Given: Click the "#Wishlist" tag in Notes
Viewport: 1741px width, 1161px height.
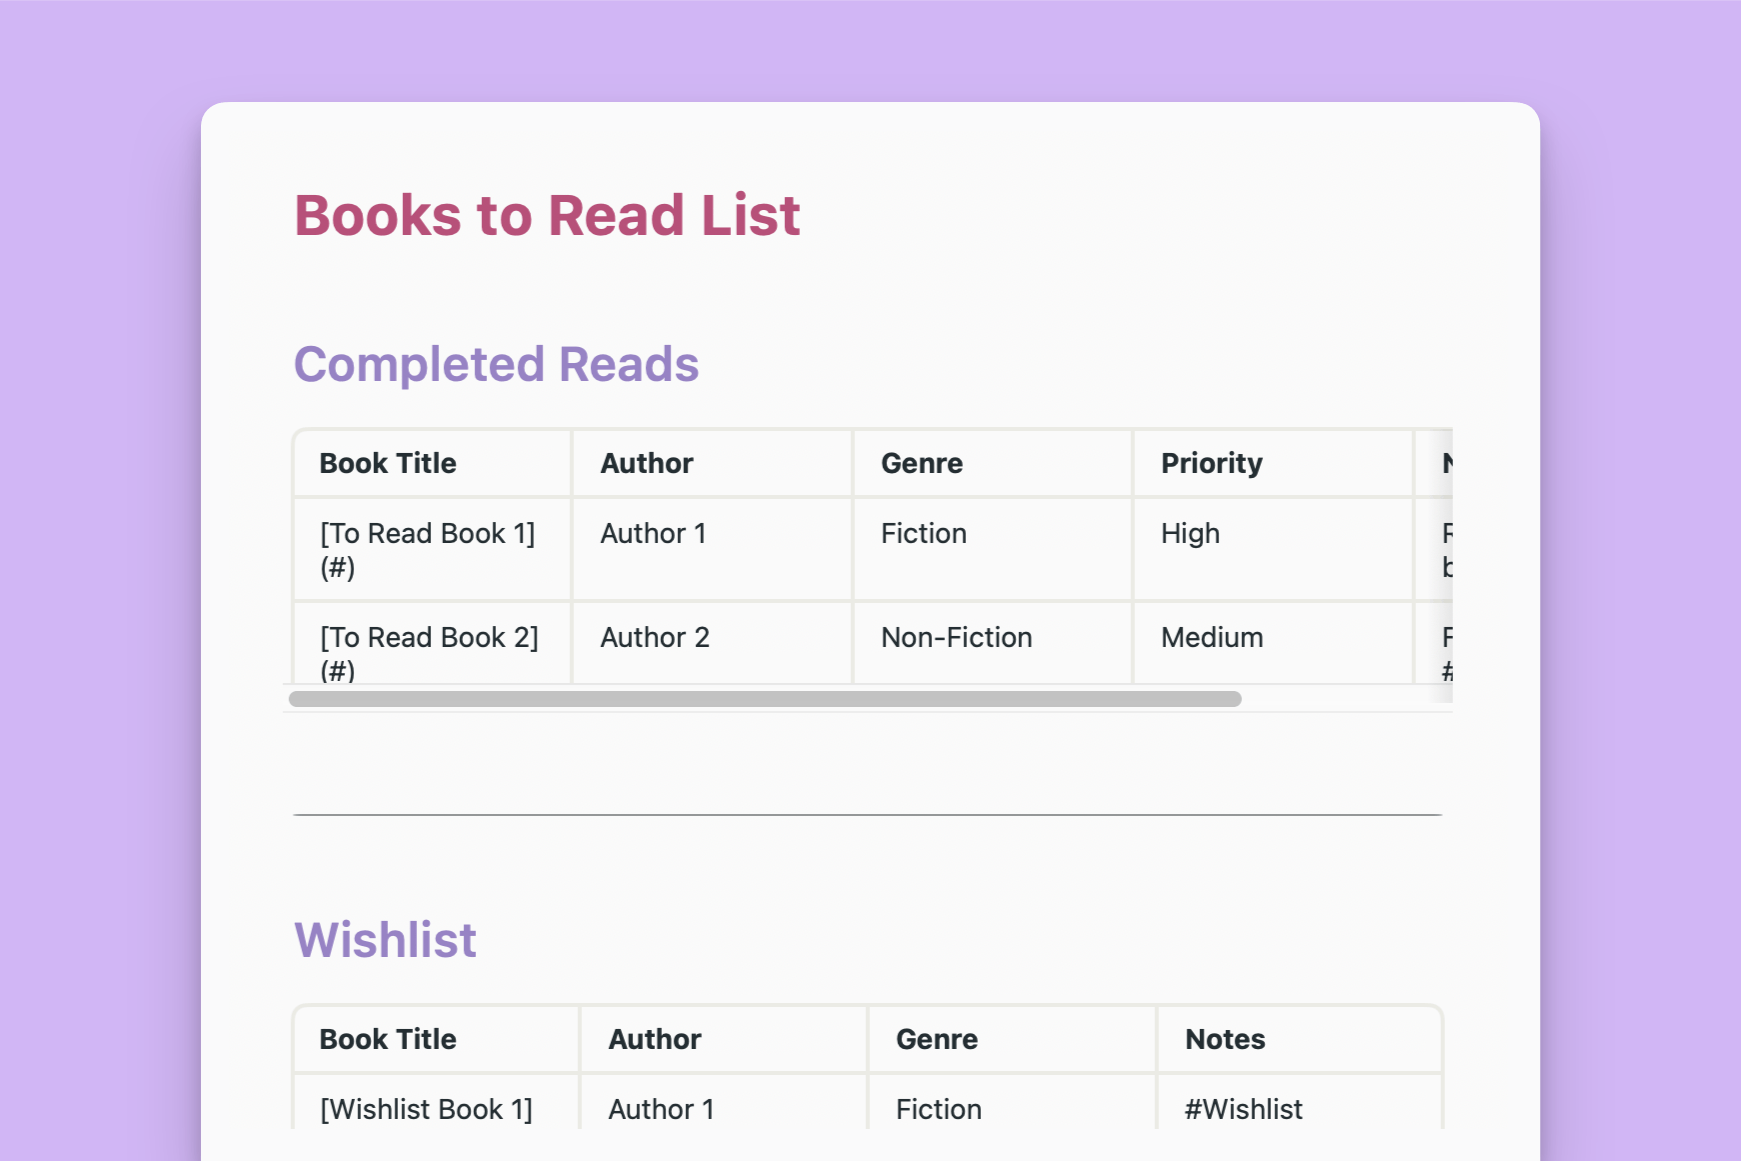Looking at the screenshot, I should 1243,1109.
